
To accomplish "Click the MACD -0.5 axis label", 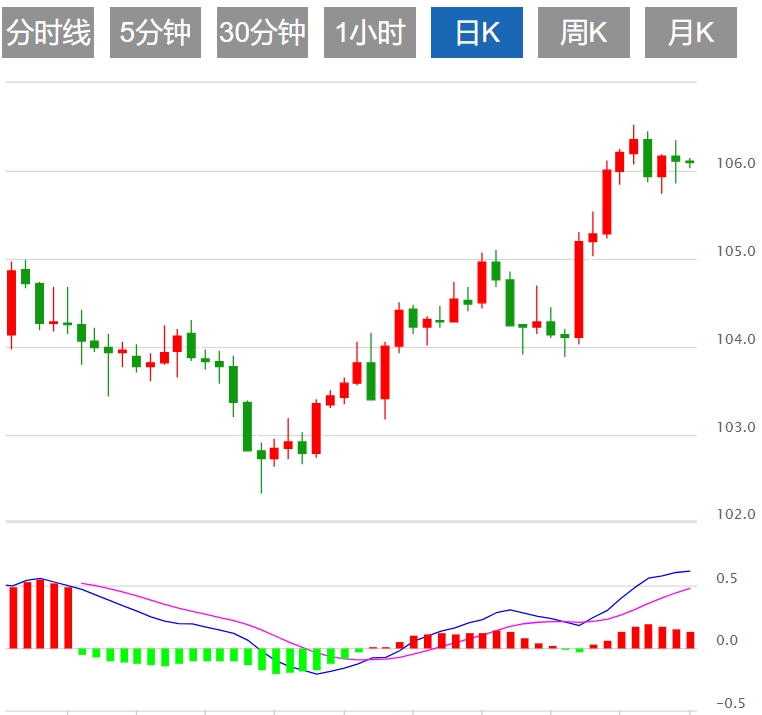I will [730, 703].
